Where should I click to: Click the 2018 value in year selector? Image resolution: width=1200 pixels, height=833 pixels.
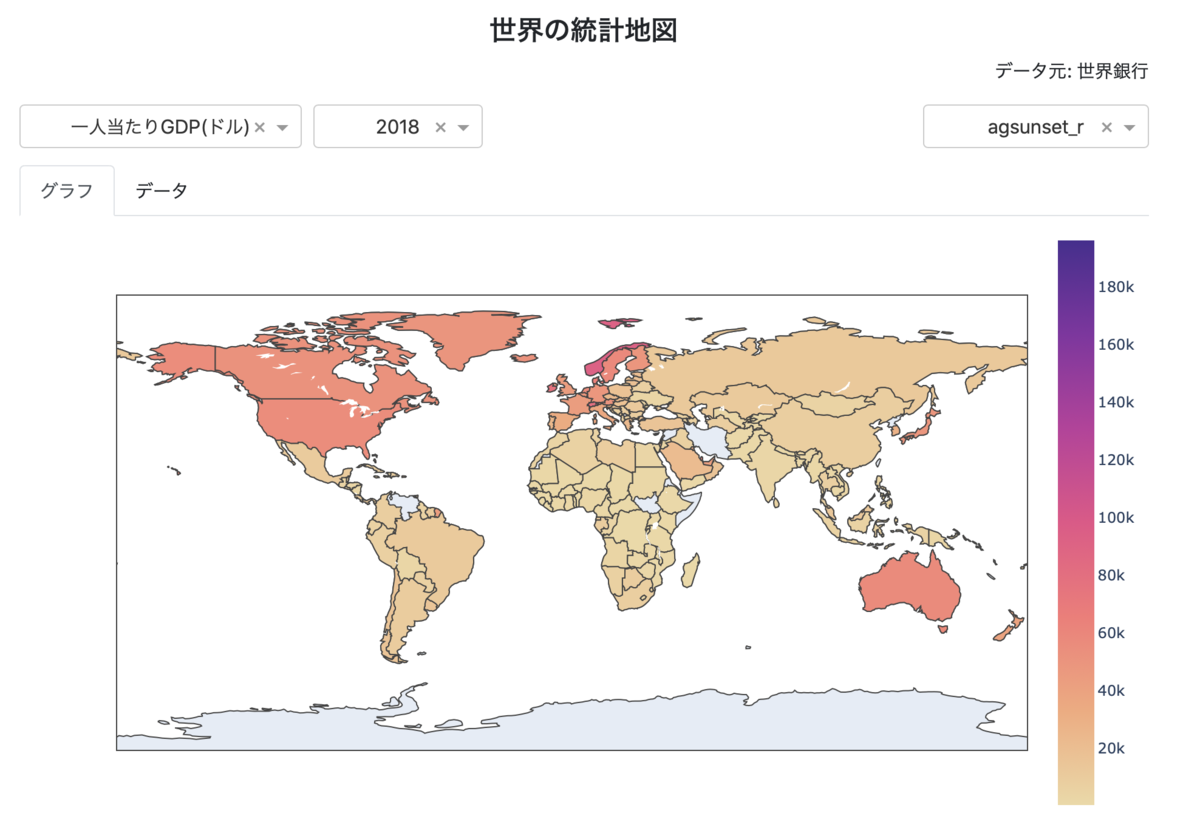click(397, 127)
